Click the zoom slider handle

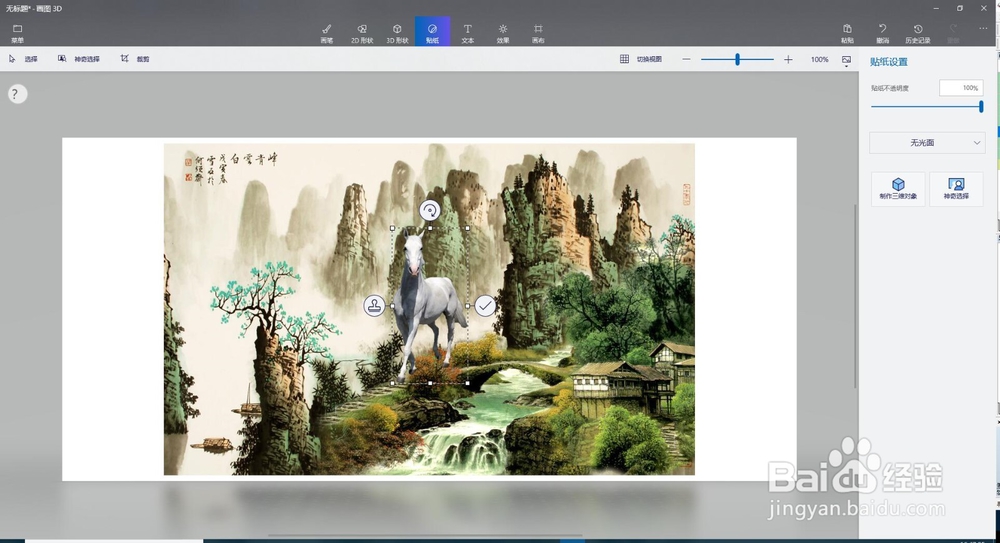click(737, 59)
